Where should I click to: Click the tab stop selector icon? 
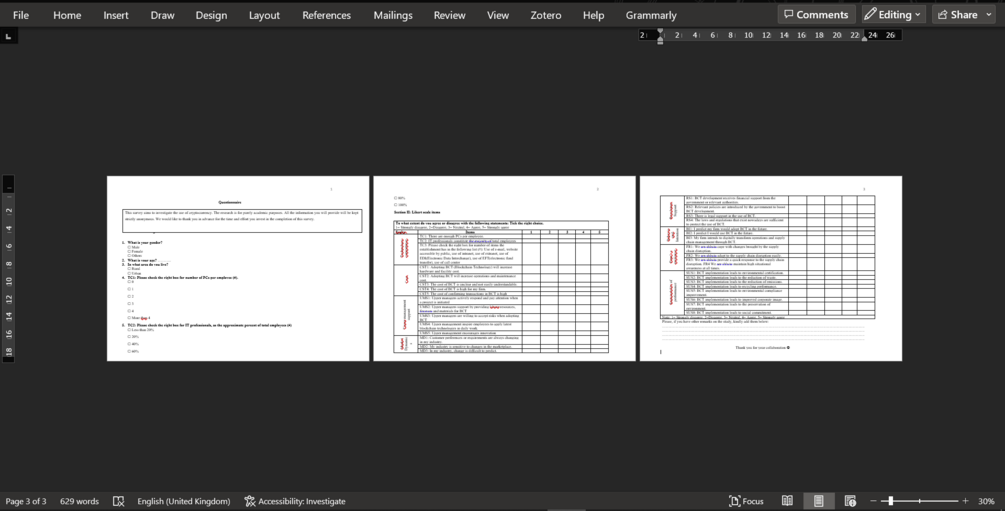coord(8,37)
